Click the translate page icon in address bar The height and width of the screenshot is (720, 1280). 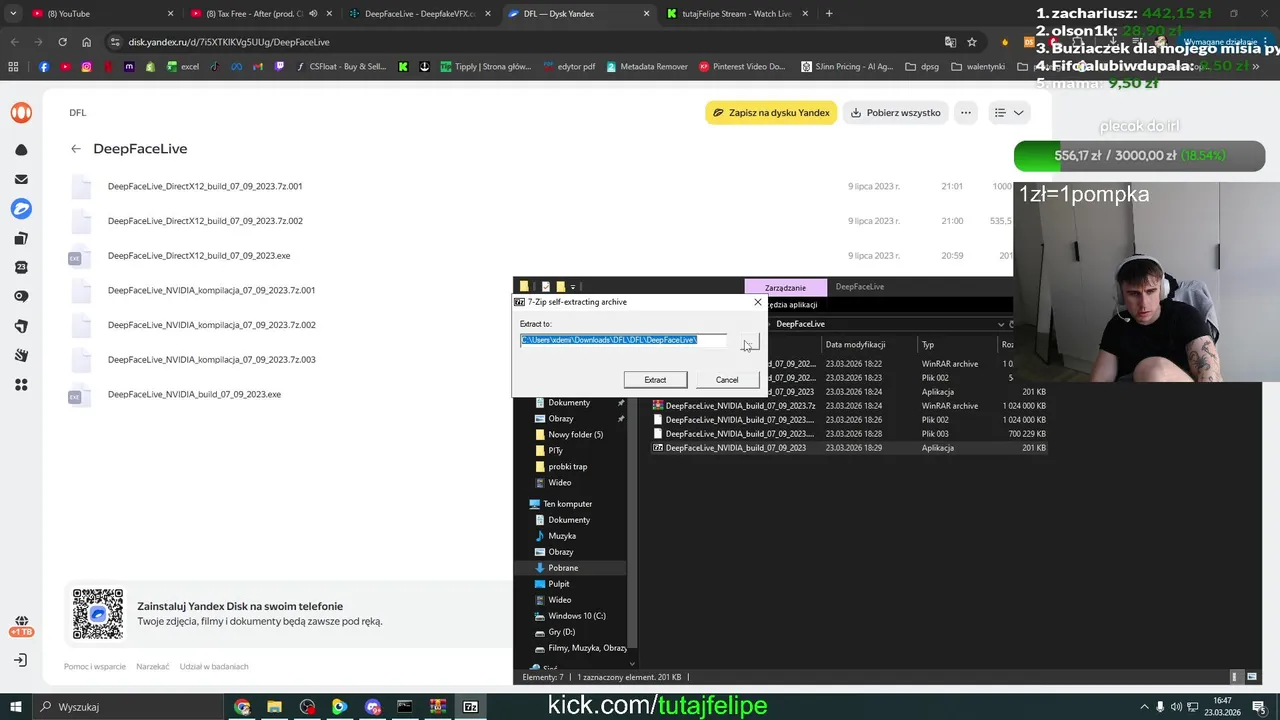click(x=950, y=42)
